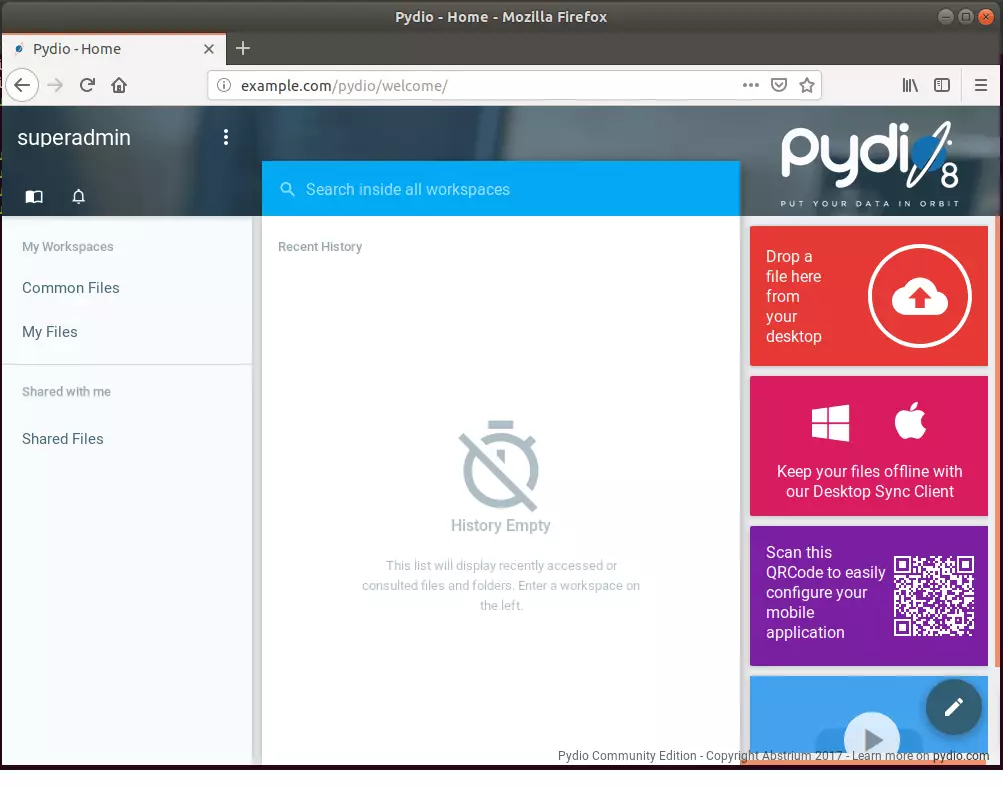
Task: Open the page actions three-dots menu
Action: (751, 85)
